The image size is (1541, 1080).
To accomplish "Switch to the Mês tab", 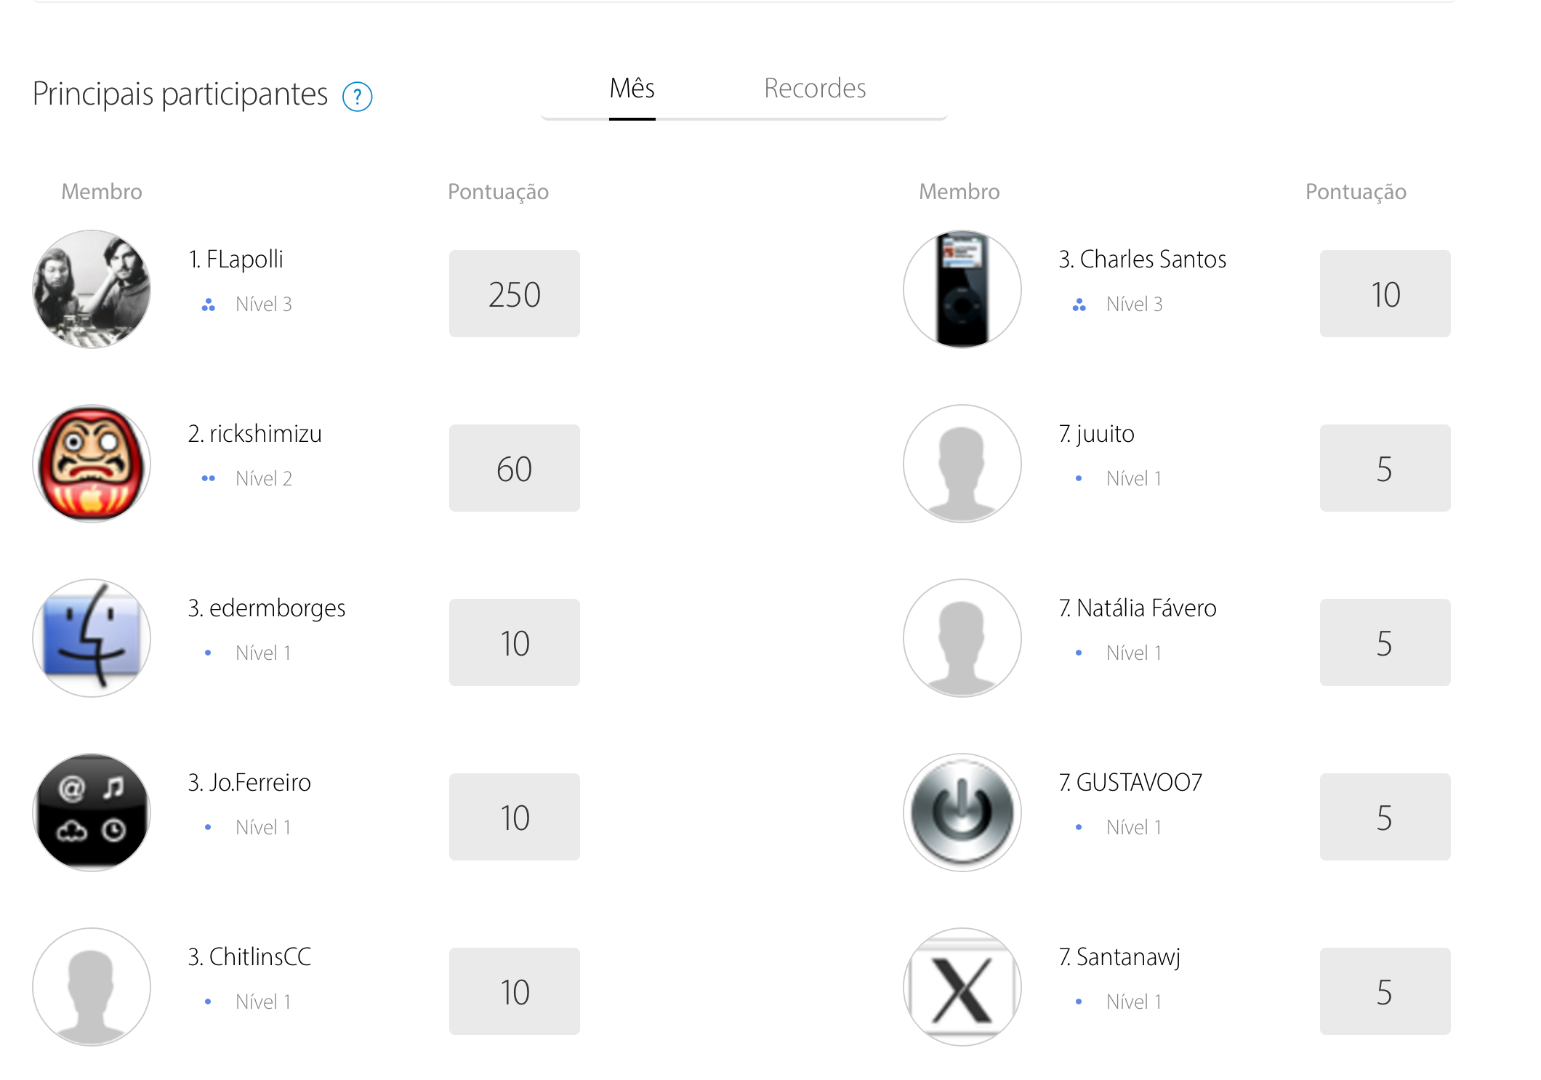I will tap(632, 89).
